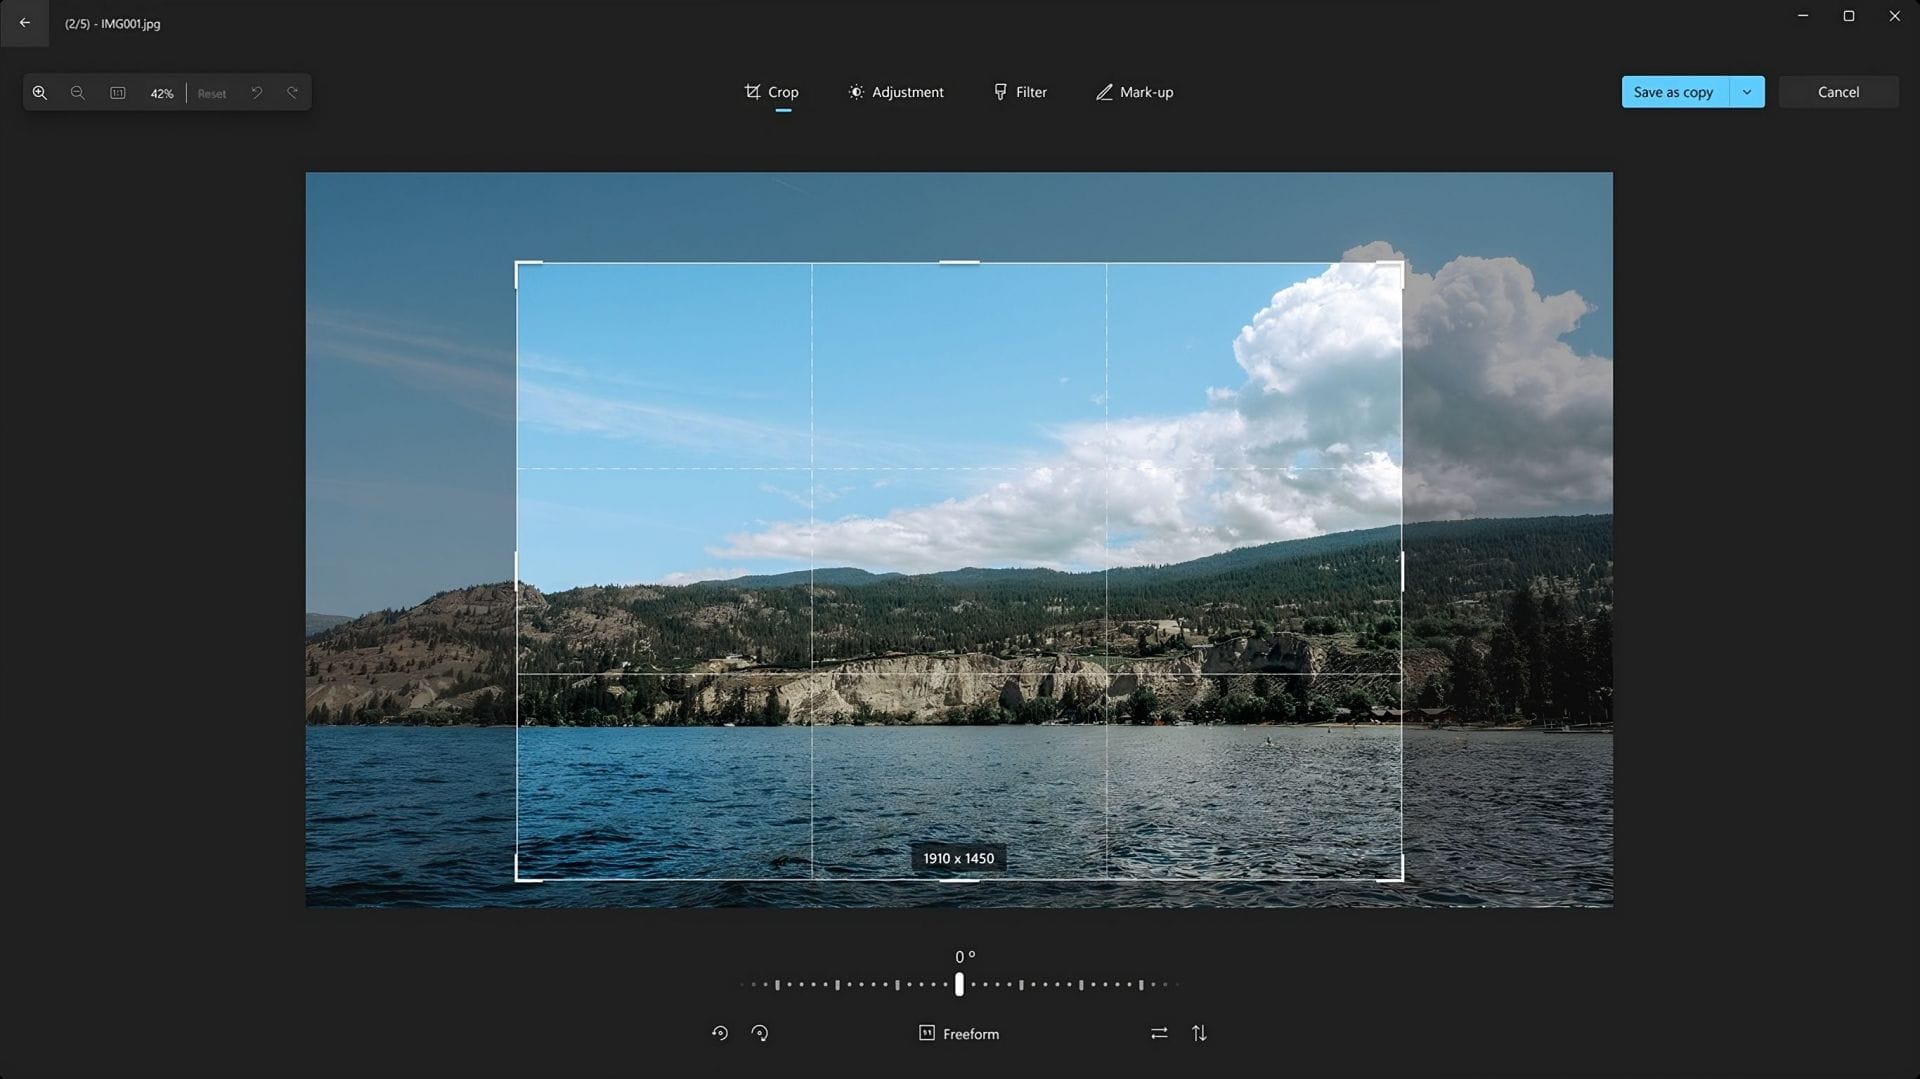Screen dimensions: 1920x1079
Task: Fit the image to the window
Action: 117,92
